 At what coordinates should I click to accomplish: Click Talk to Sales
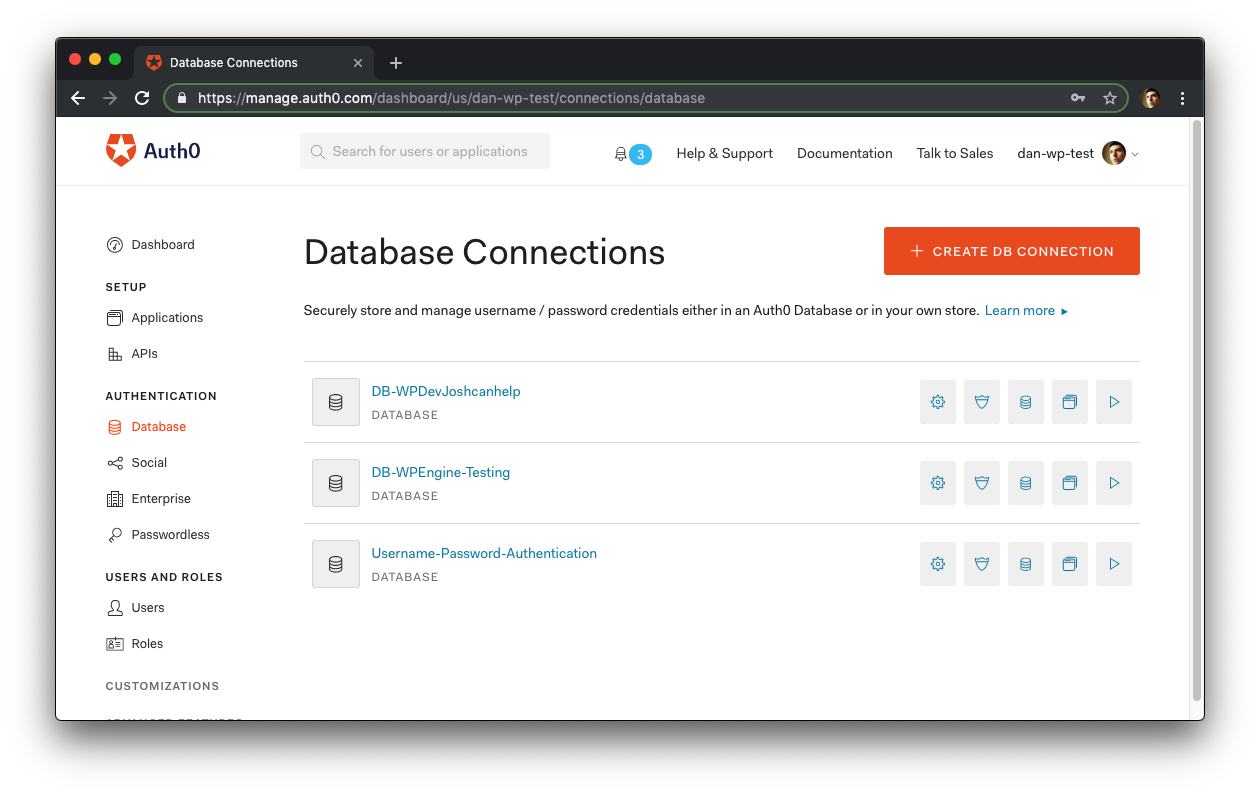point(955,153)
